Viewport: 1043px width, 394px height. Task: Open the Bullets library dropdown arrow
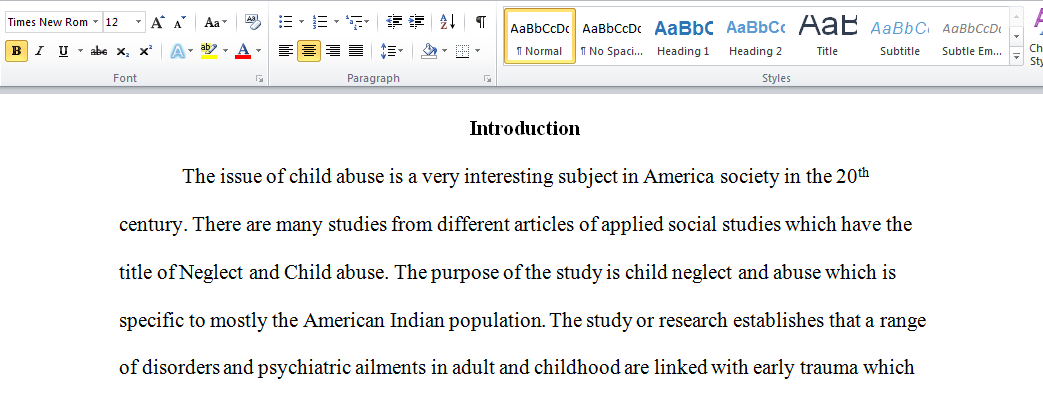click(x=301, y=23)
